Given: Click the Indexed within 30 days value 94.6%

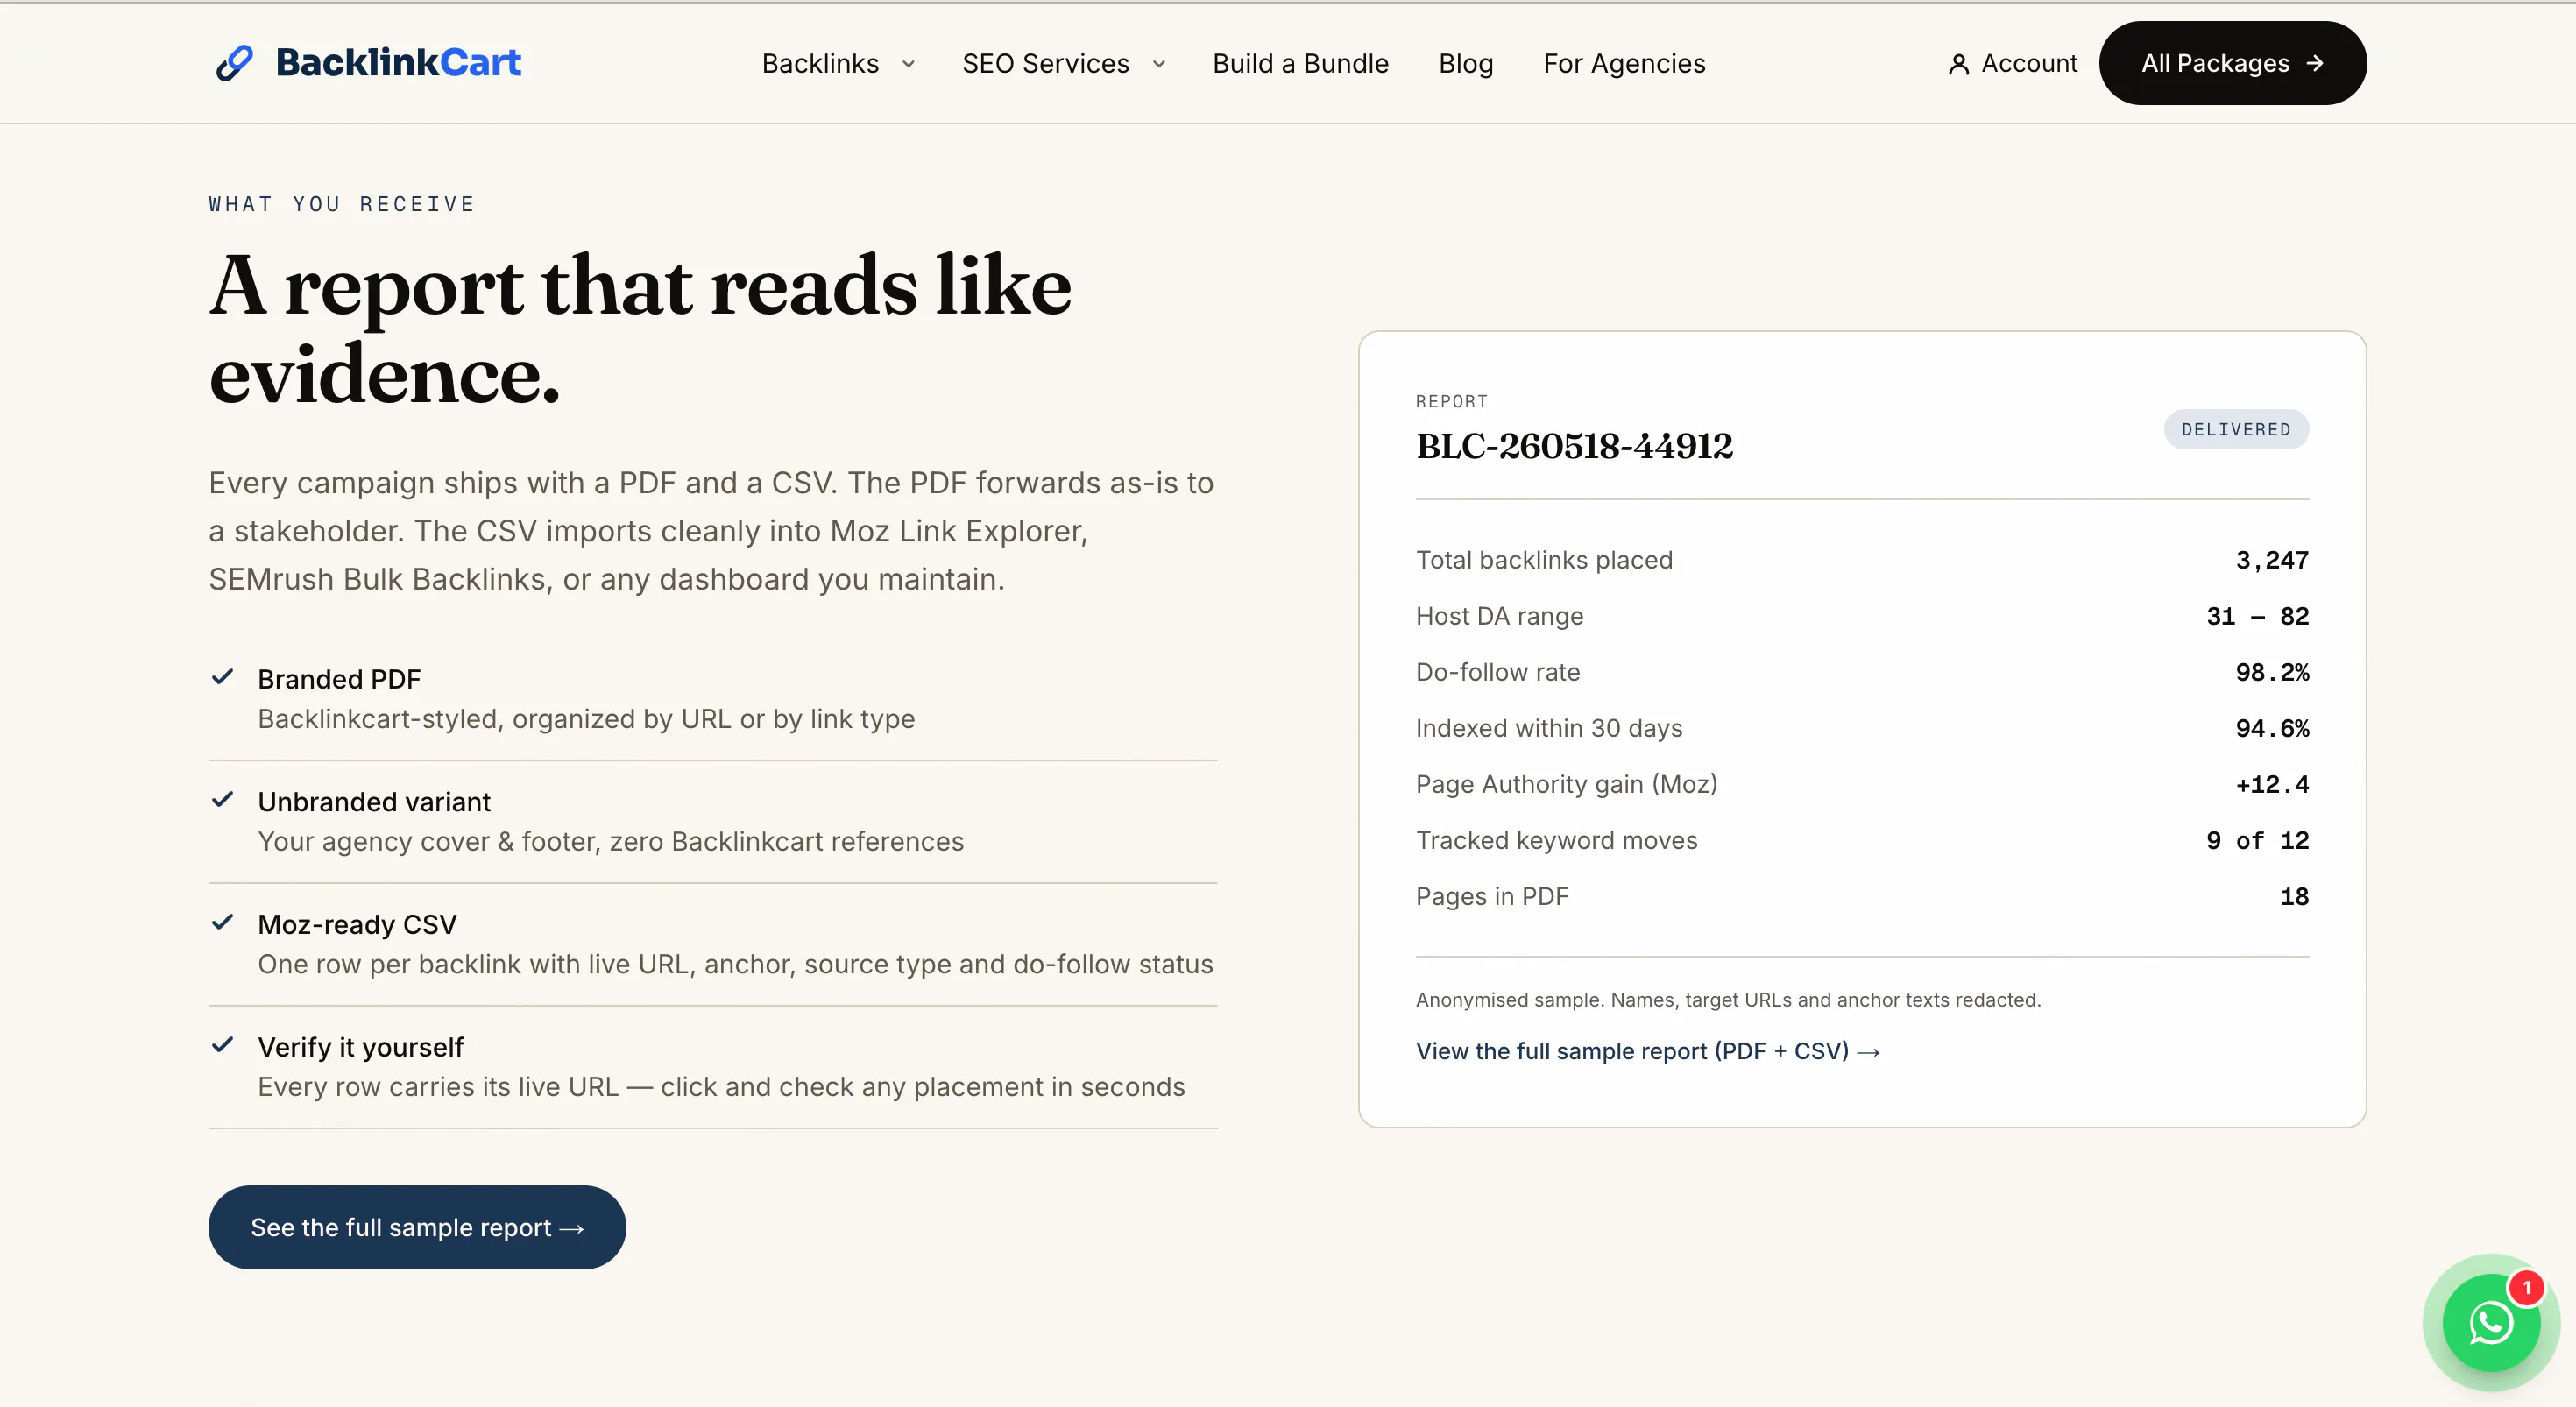Looking at the screenshot, I should pos(2272,728).
